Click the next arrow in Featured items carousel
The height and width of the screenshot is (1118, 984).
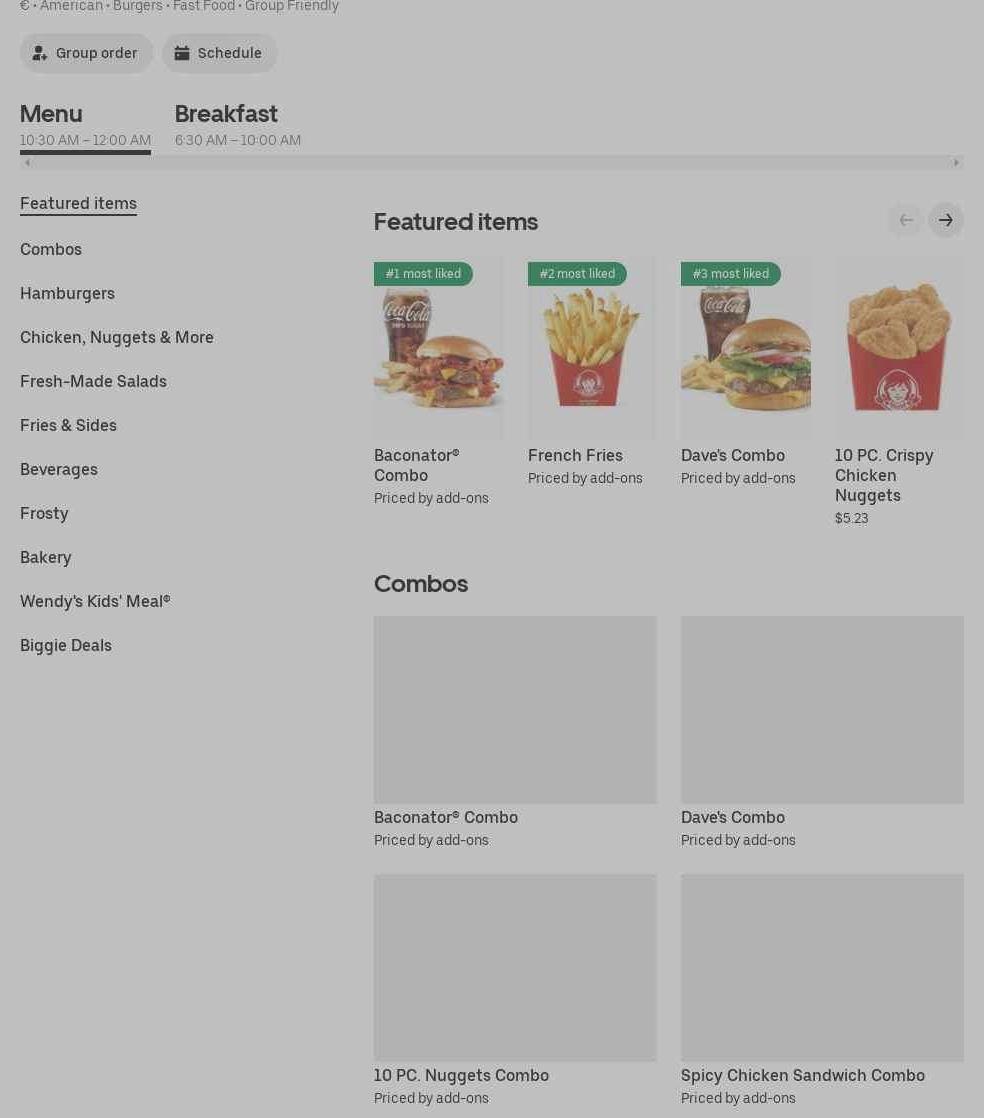coord(945,220)
